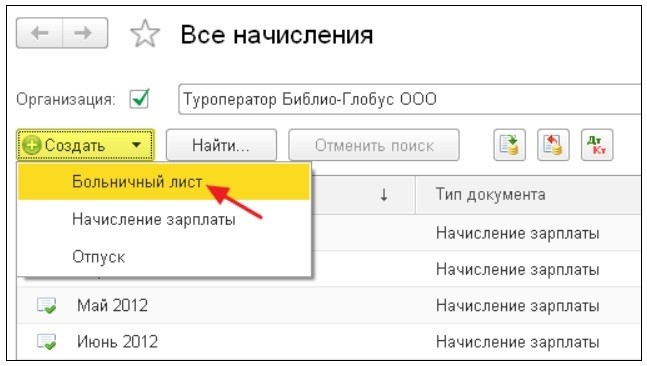Click the Туроператор Библио-Глобус ООО organization field
This screenshot has width=647, height=366.
click(x=410, y=99)
